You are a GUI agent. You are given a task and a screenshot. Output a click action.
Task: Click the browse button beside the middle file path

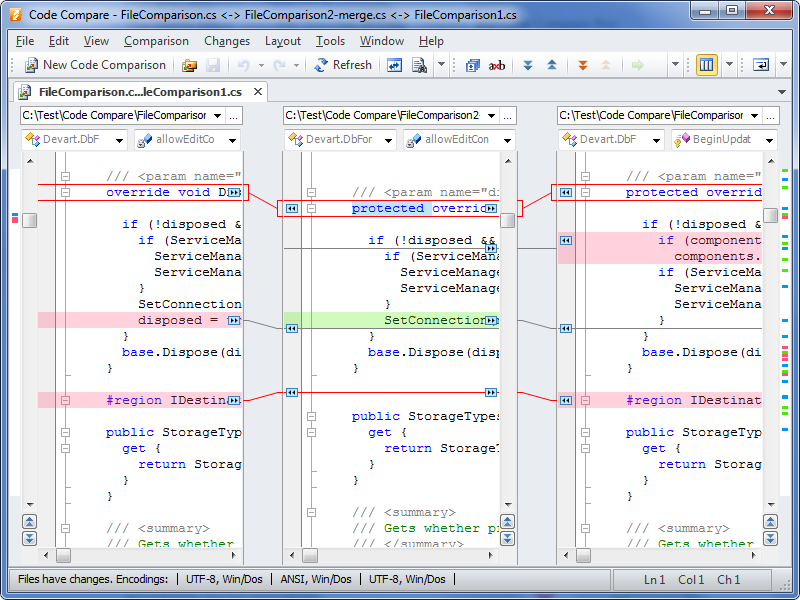(x=508, y=115)
